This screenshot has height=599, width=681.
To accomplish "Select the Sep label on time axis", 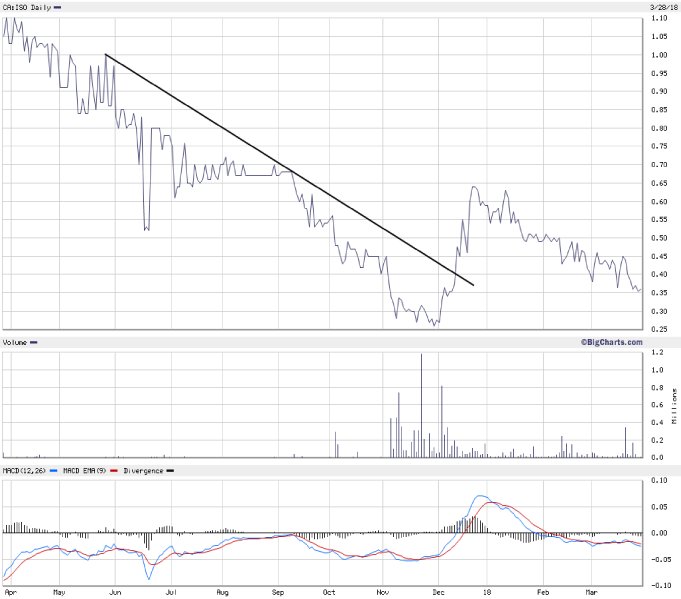I will pyautogui.click(x=278, y=592).
